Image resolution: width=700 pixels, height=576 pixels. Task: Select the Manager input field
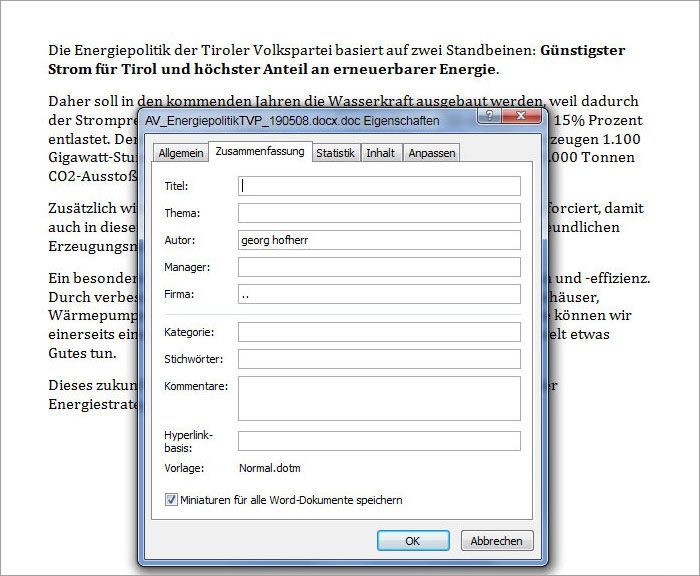pyautogui.click(x=379, y=267)
